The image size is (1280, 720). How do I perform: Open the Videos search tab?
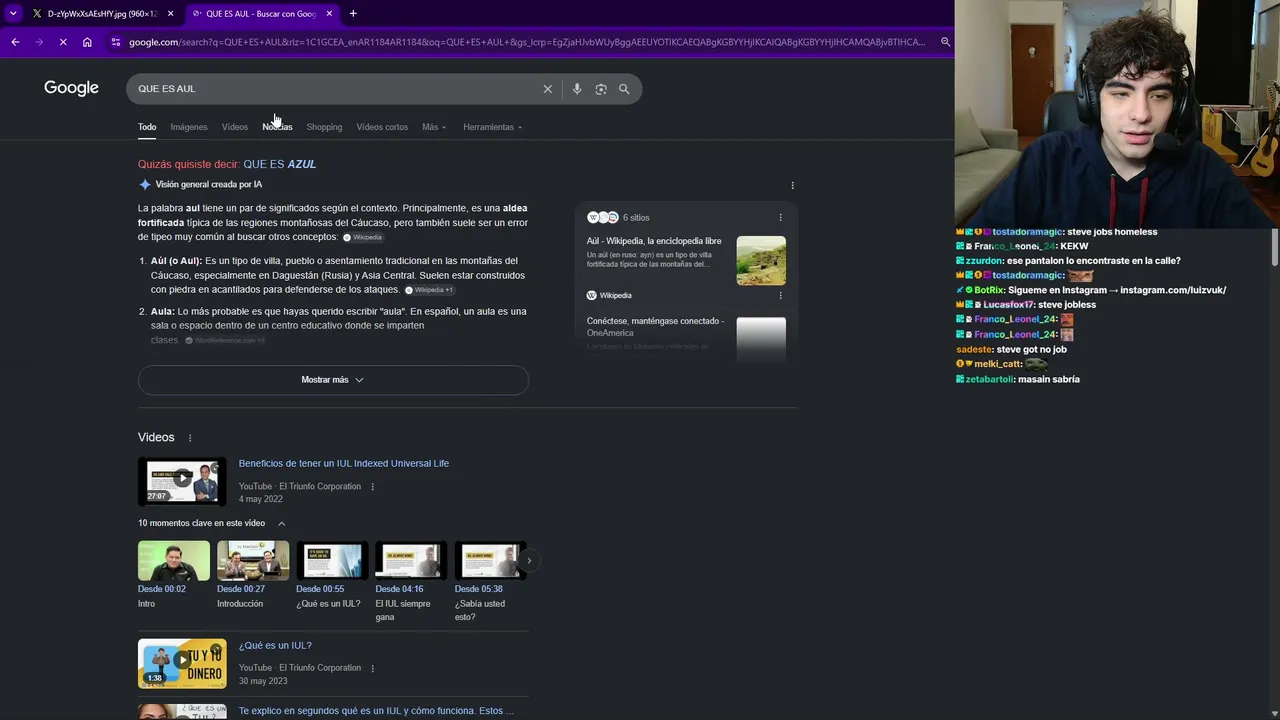(x=235, y=127)
